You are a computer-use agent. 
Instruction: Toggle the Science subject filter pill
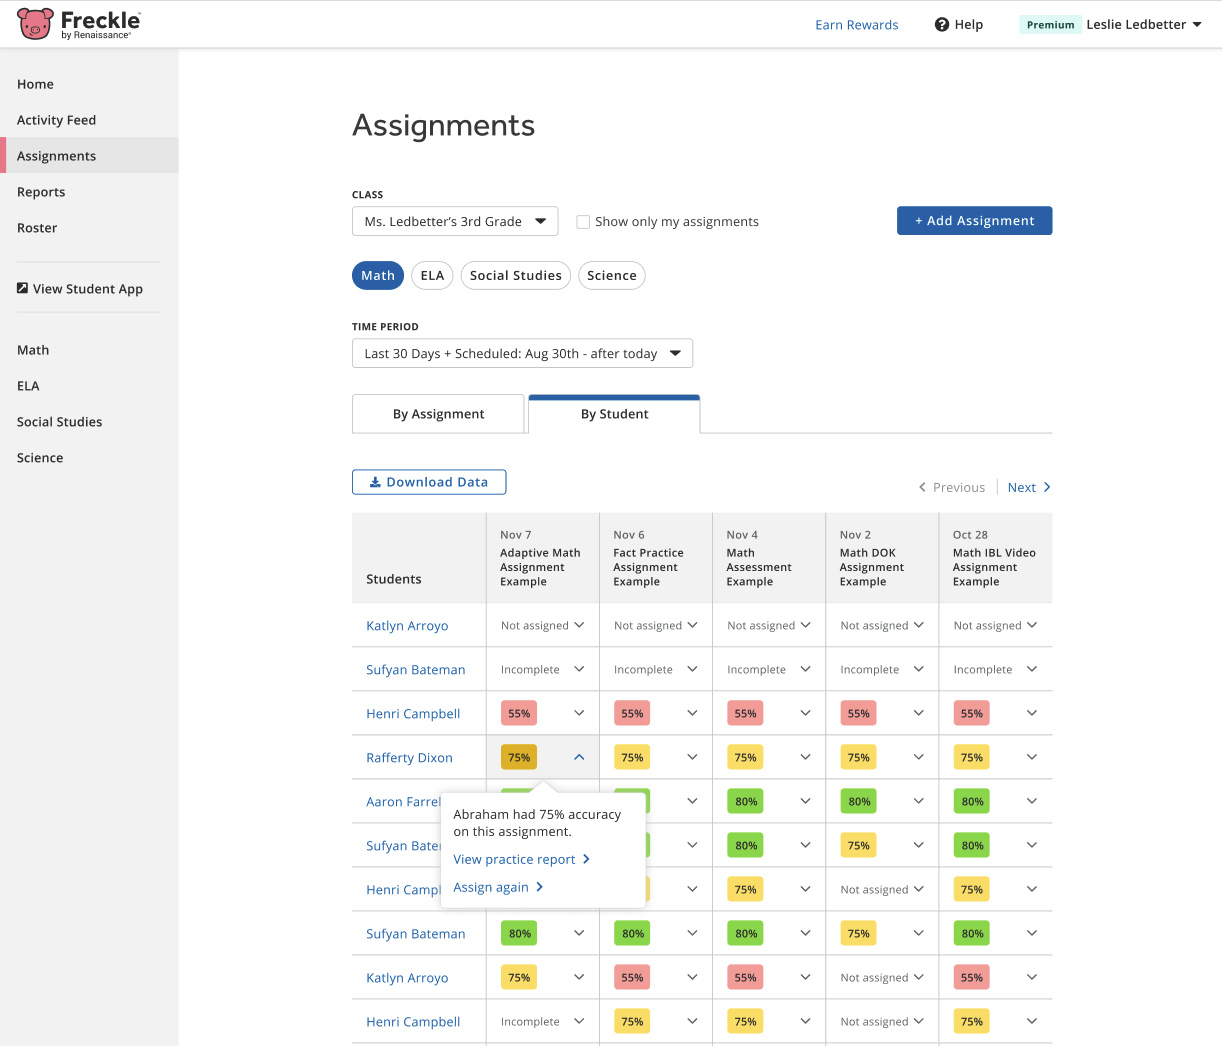pyautogui.click(x=611, y=275)
